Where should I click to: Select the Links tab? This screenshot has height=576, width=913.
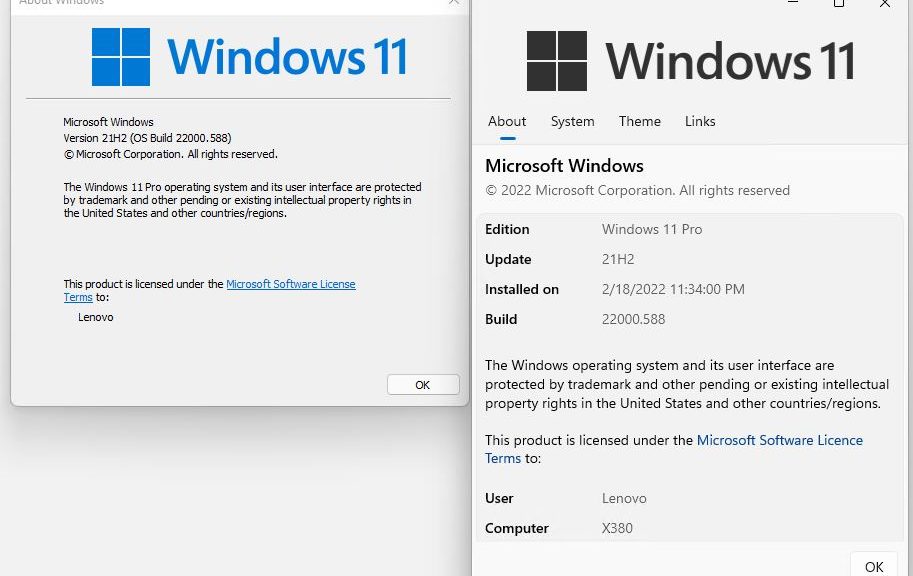point(700,121)
